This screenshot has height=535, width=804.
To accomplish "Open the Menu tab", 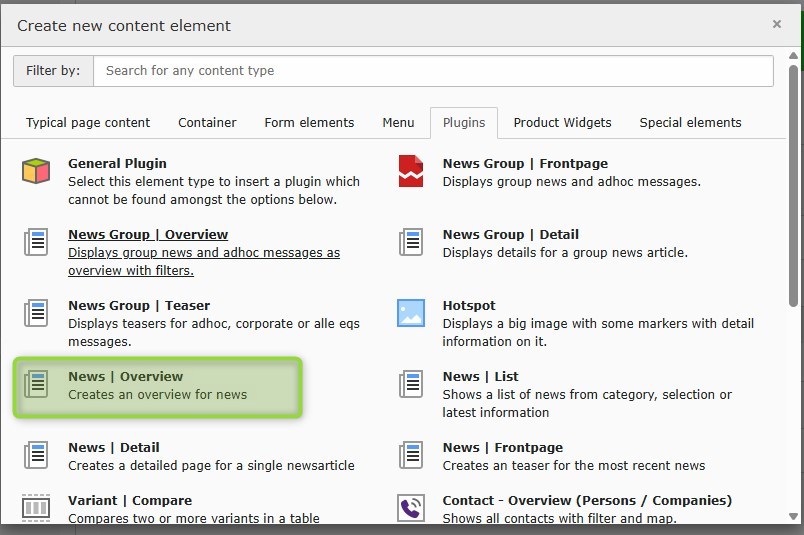I will click(398, 123).
